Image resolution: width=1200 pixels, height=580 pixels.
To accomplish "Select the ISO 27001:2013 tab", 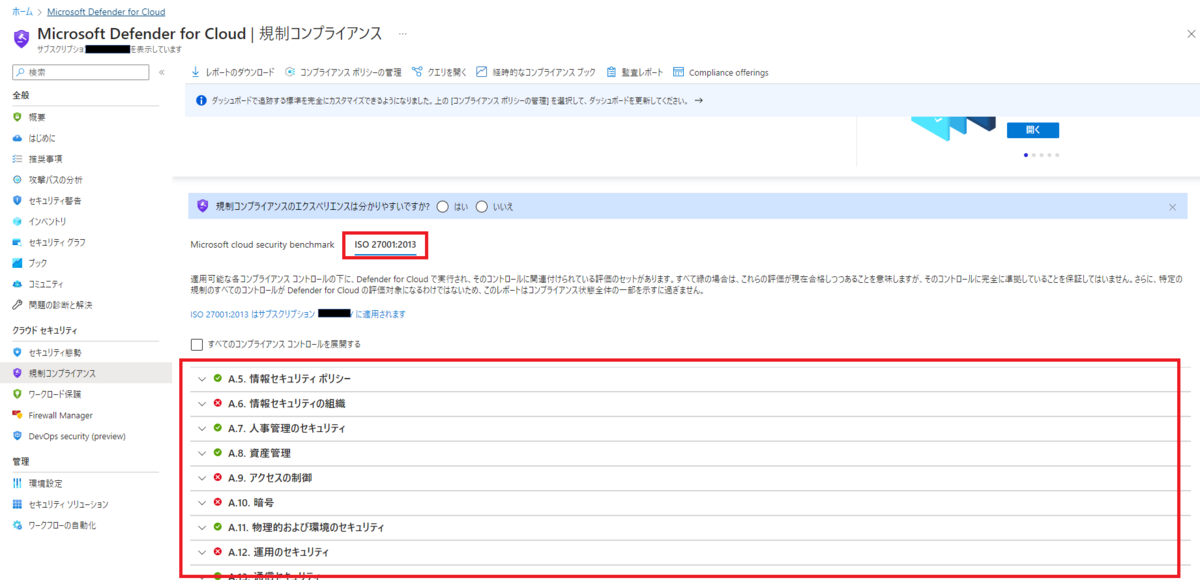I will pos(385,244).
